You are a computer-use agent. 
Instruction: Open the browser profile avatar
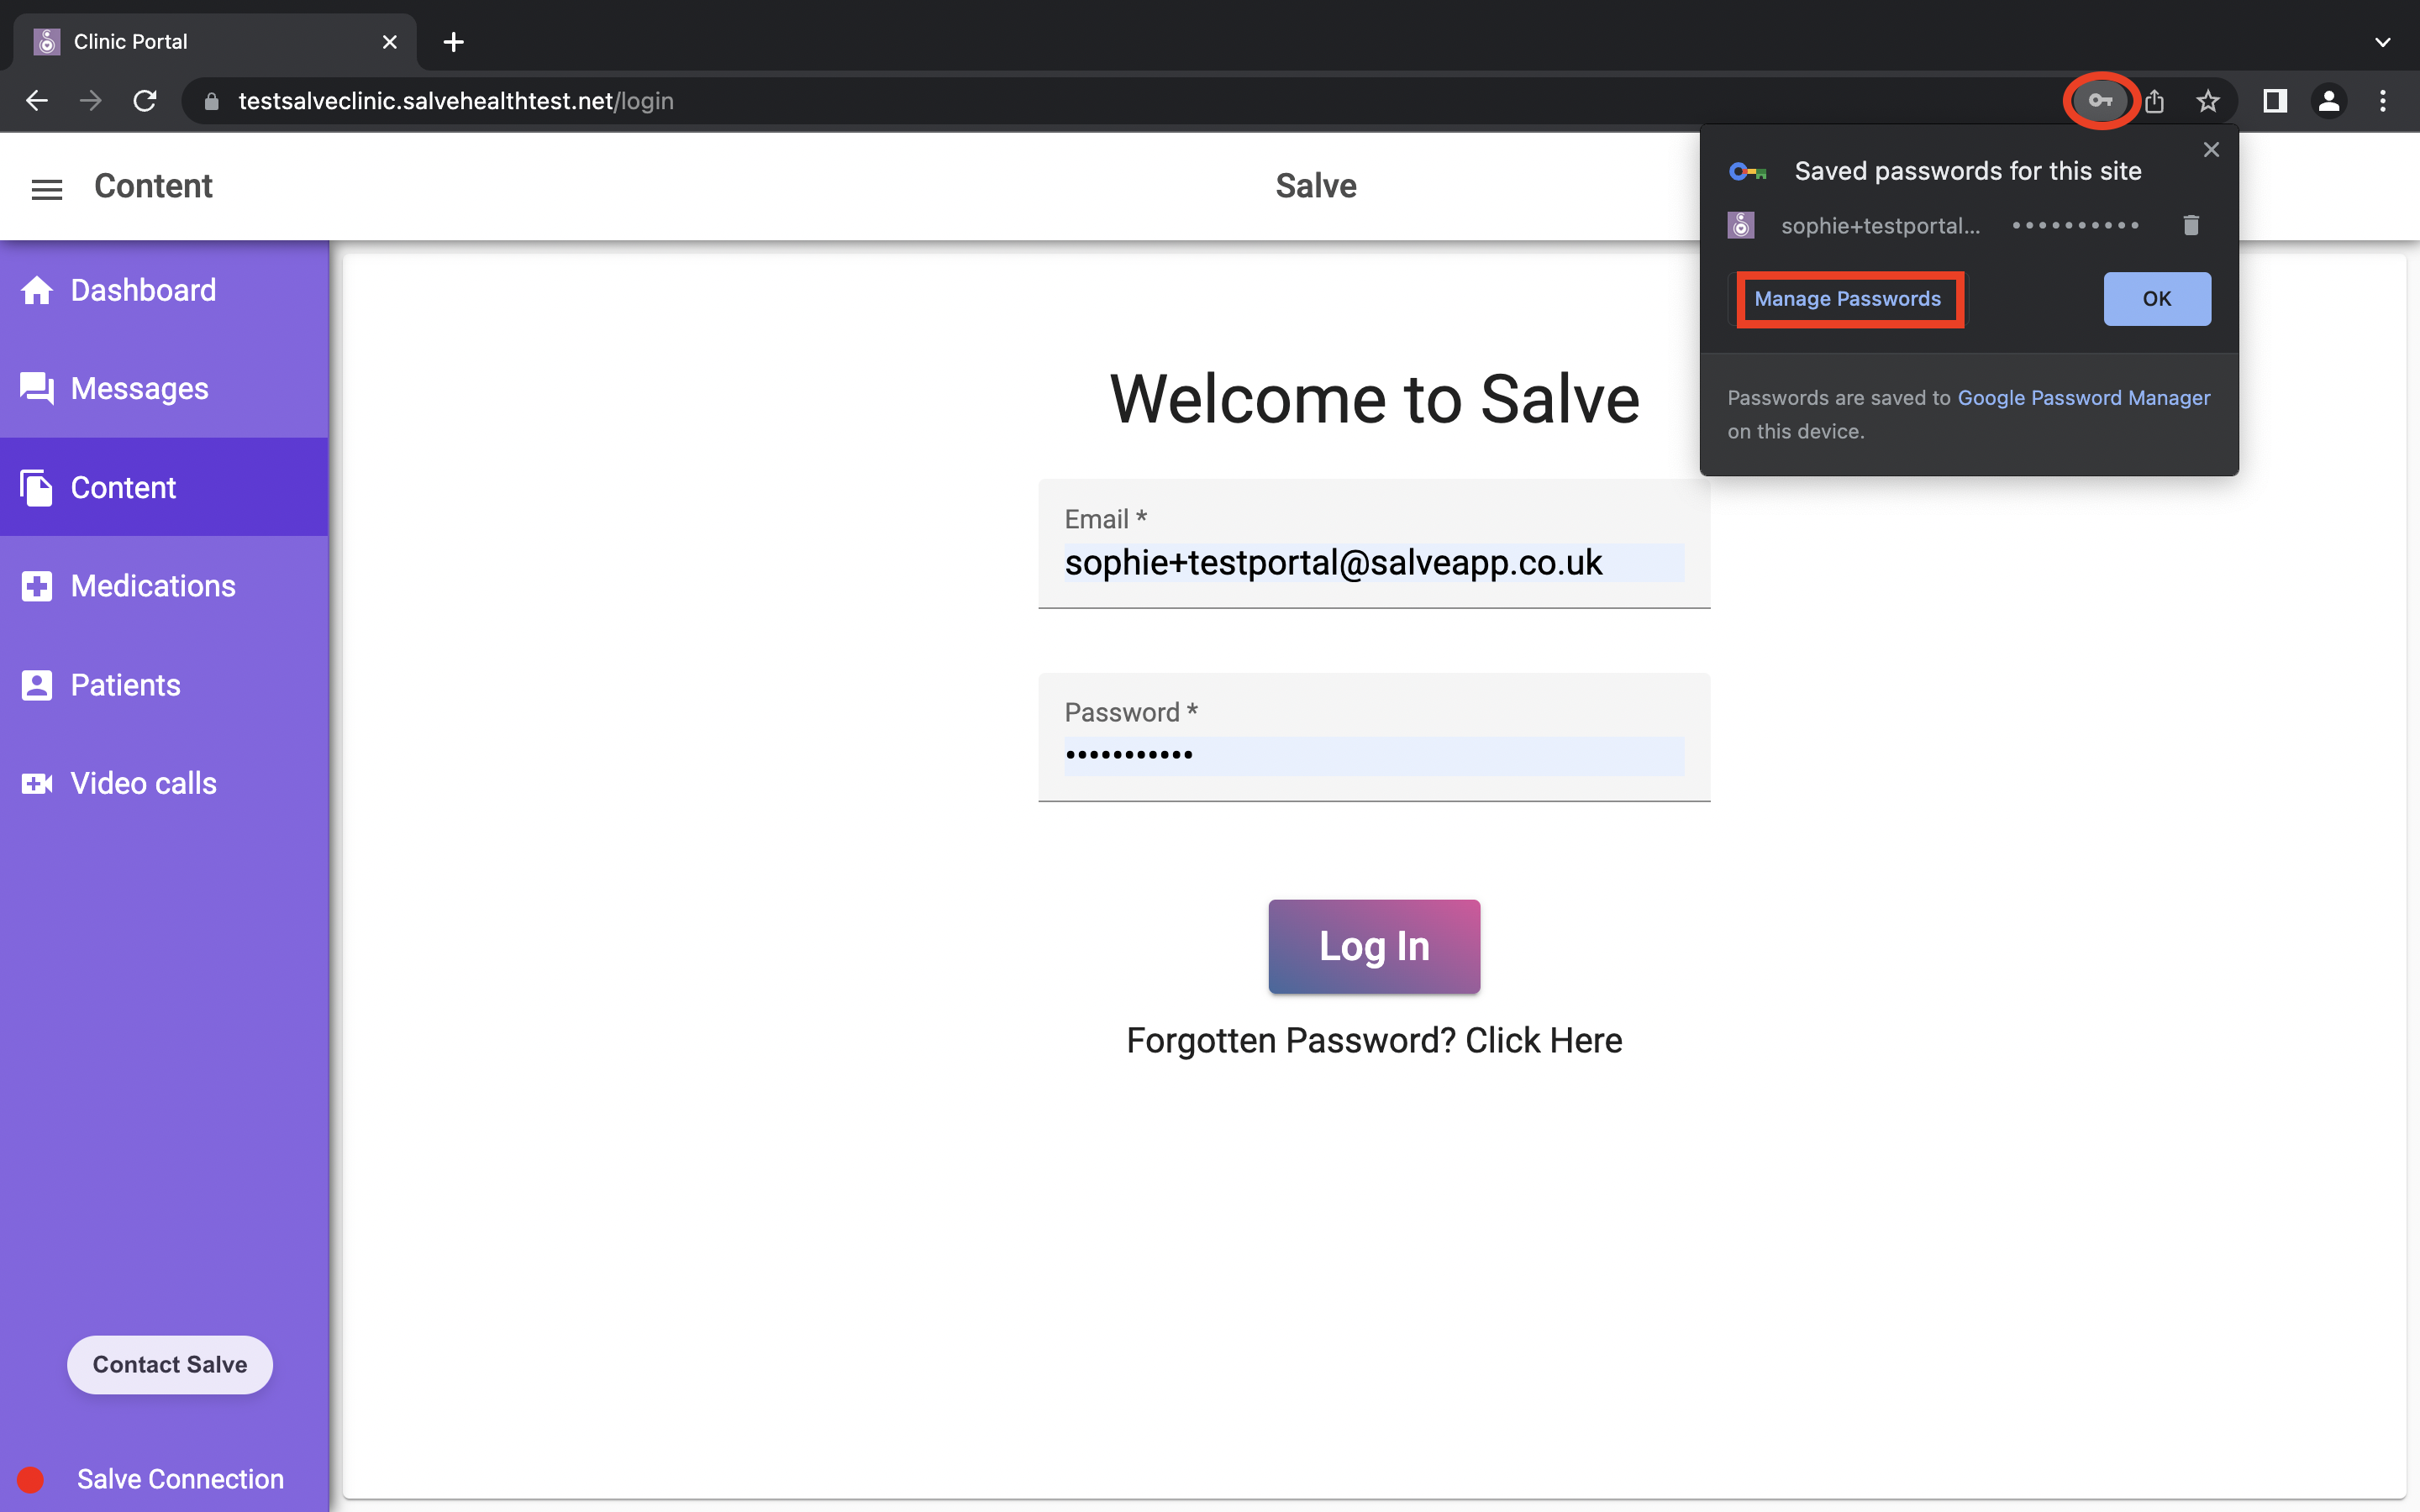(x=2328, y=100)
